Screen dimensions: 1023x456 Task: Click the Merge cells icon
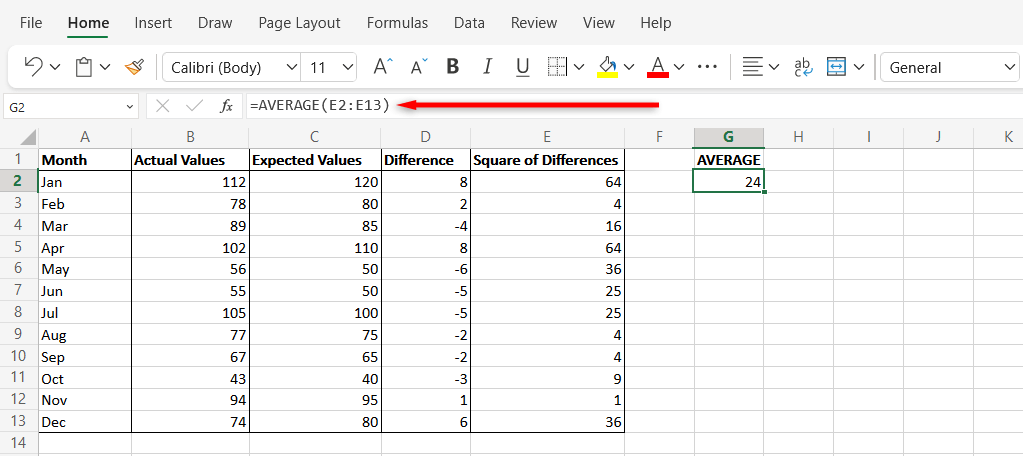(835, 67)
